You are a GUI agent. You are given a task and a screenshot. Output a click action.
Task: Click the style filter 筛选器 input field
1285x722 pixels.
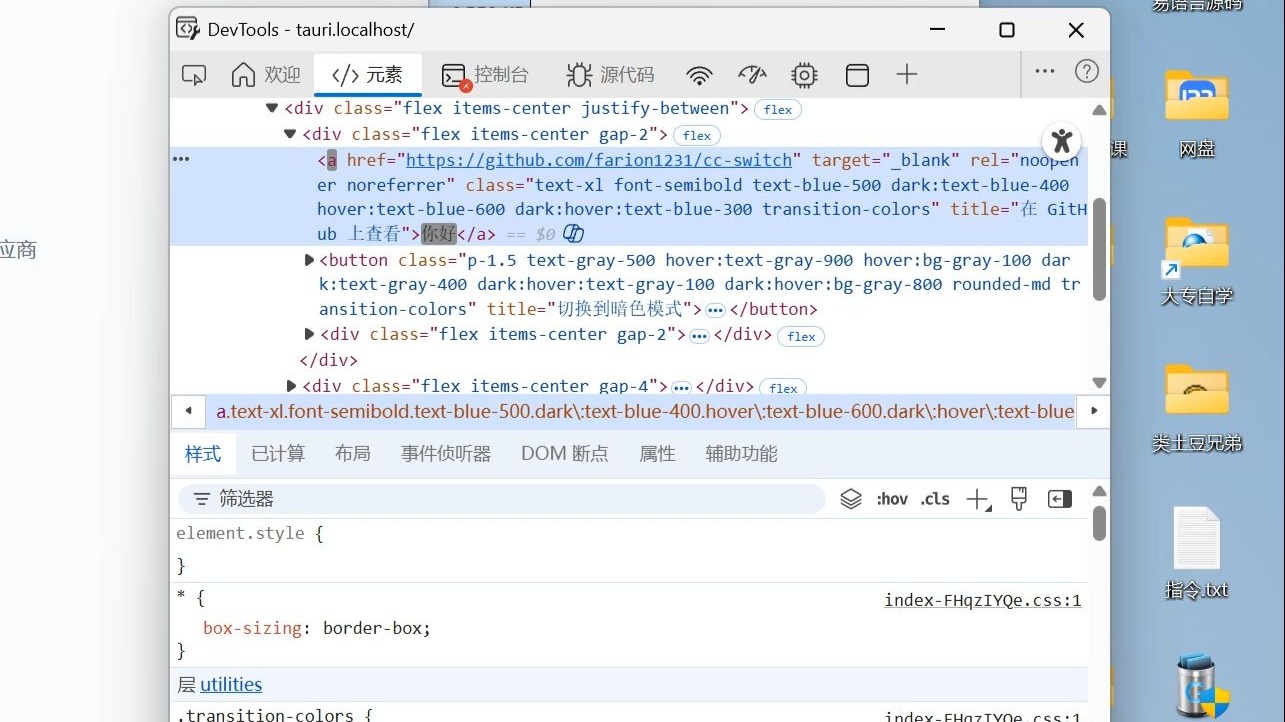(x=450, y=498)
